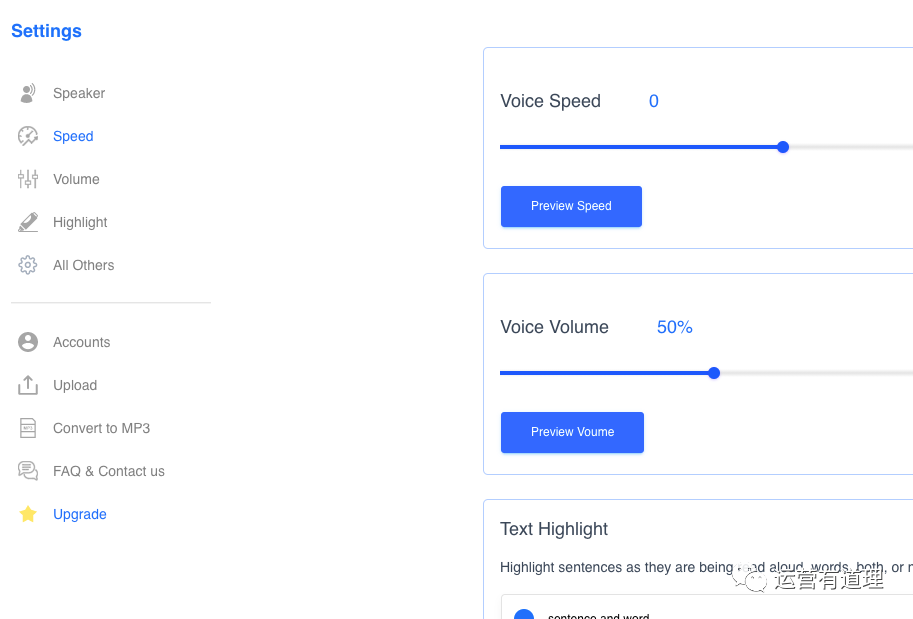
Task: Select the sentence and word radio option
Action: pos(524,615)
